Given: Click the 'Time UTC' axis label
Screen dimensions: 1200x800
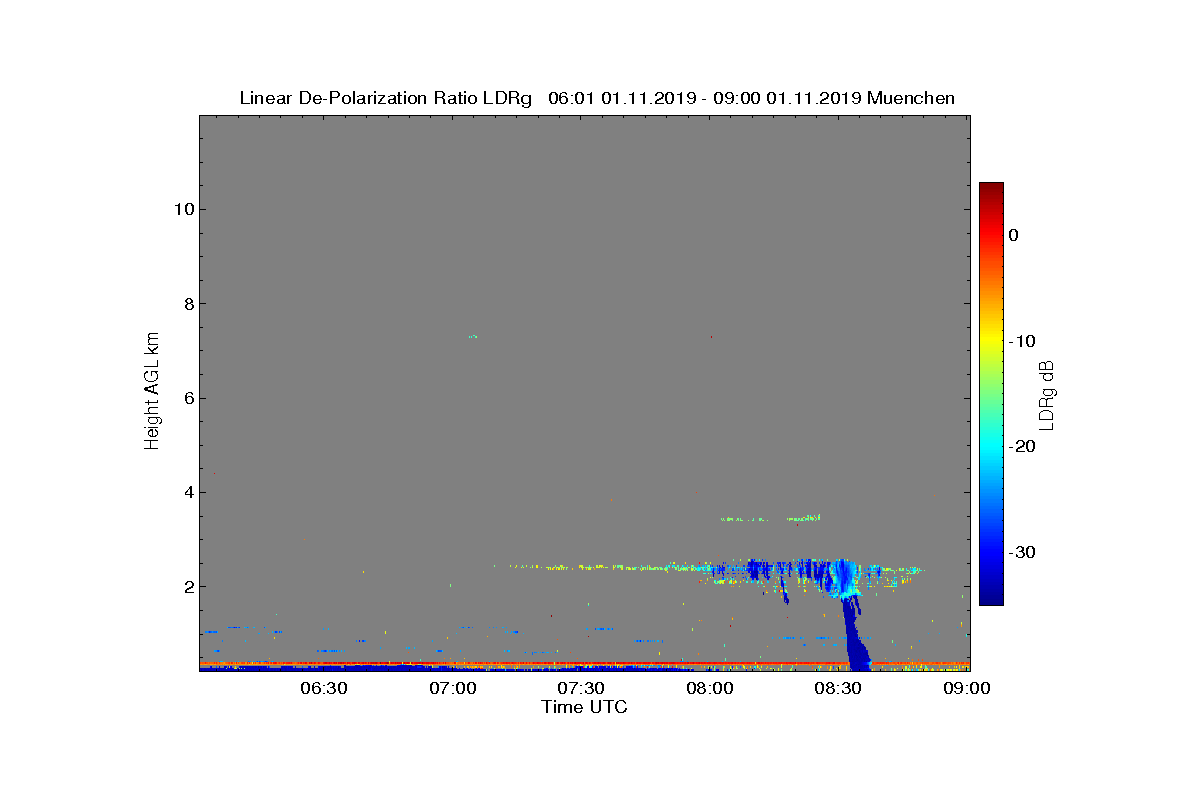Looking at the screenshot, I should click(x=585, y=707).
